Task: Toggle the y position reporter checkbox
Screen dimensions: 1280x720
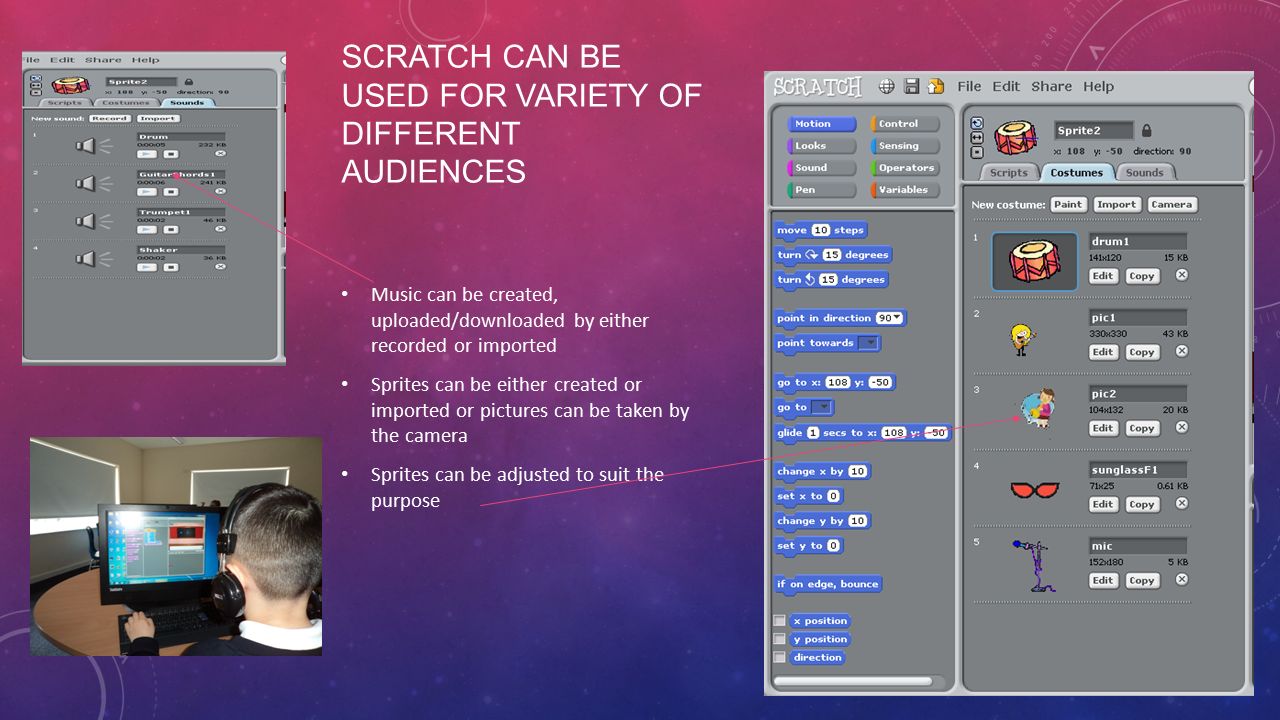Action: point(779,639)
